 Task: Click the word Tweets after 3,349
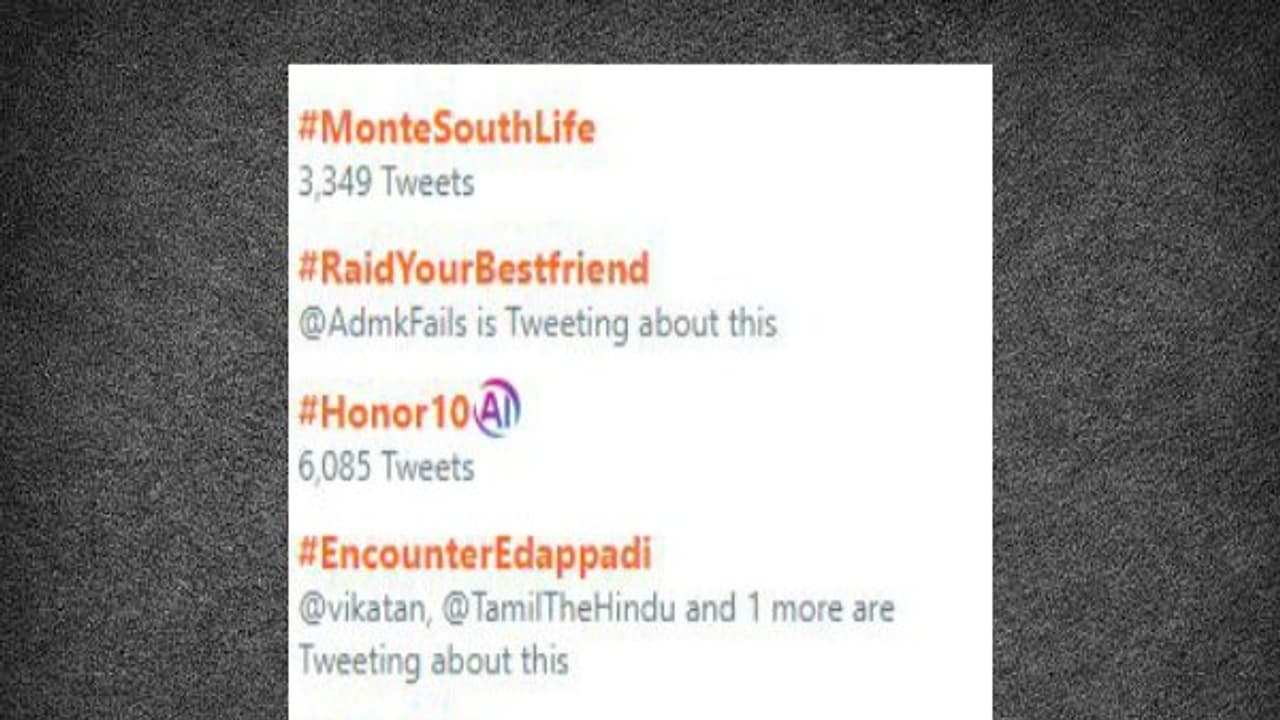coord(428,183)
